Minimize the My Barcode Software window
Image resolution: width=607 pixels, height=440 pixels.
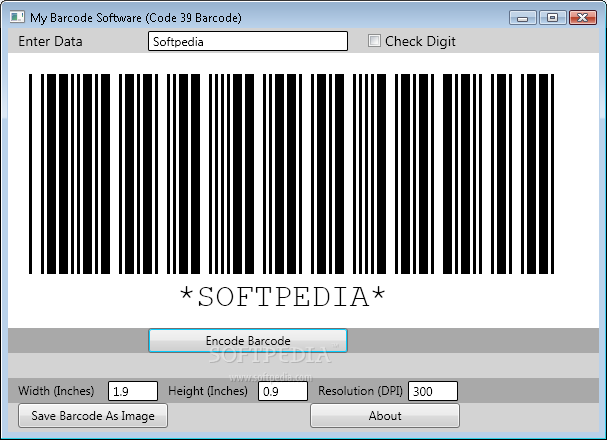(523, 18)
